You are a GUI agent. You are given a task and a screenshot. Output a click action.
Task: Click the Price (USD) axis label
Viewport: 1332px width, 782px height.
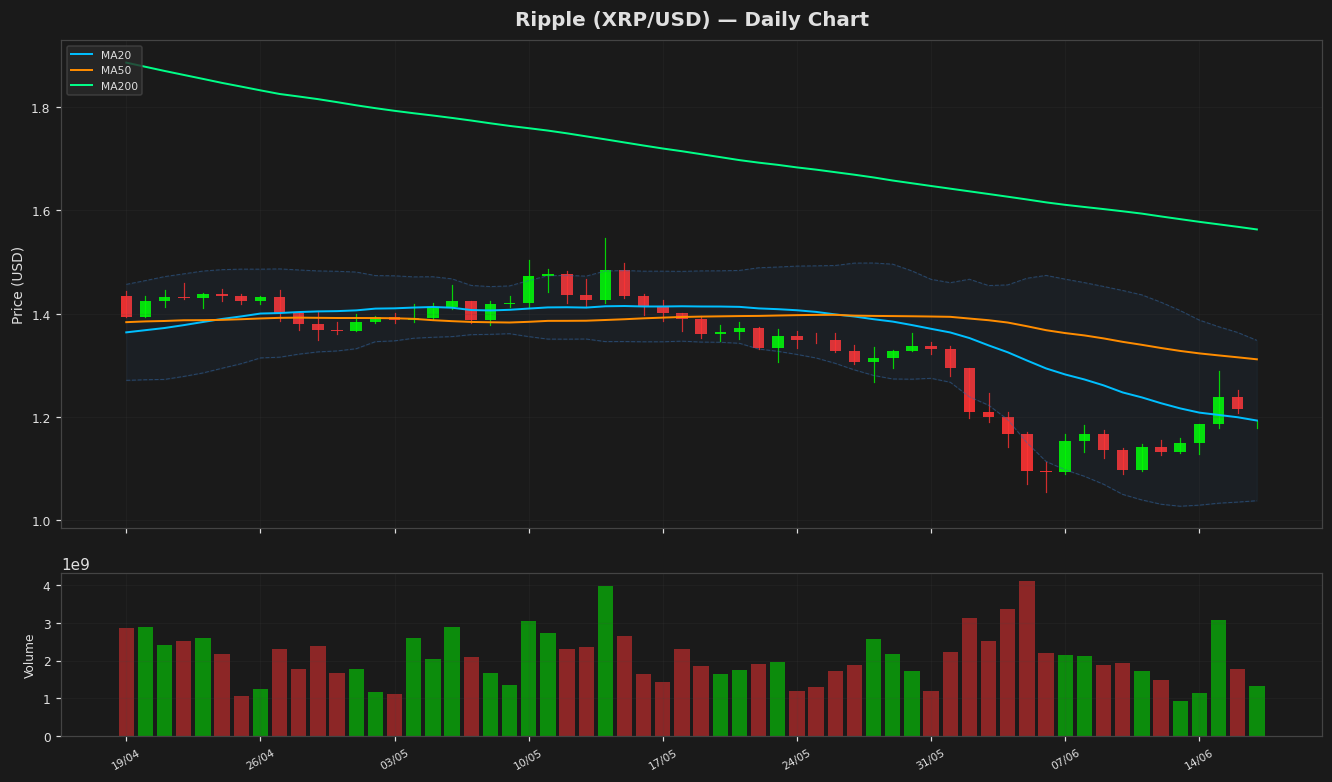[x=18, y=285]
